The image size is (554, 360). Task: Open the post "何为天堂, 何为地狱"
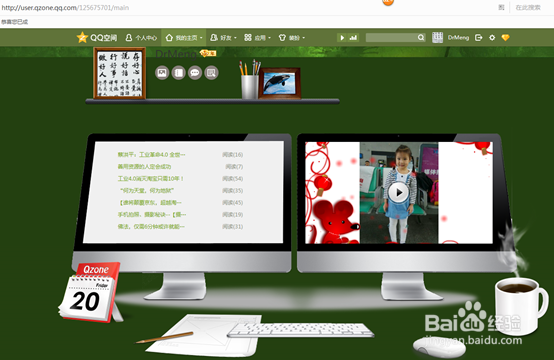click(147, 191)
